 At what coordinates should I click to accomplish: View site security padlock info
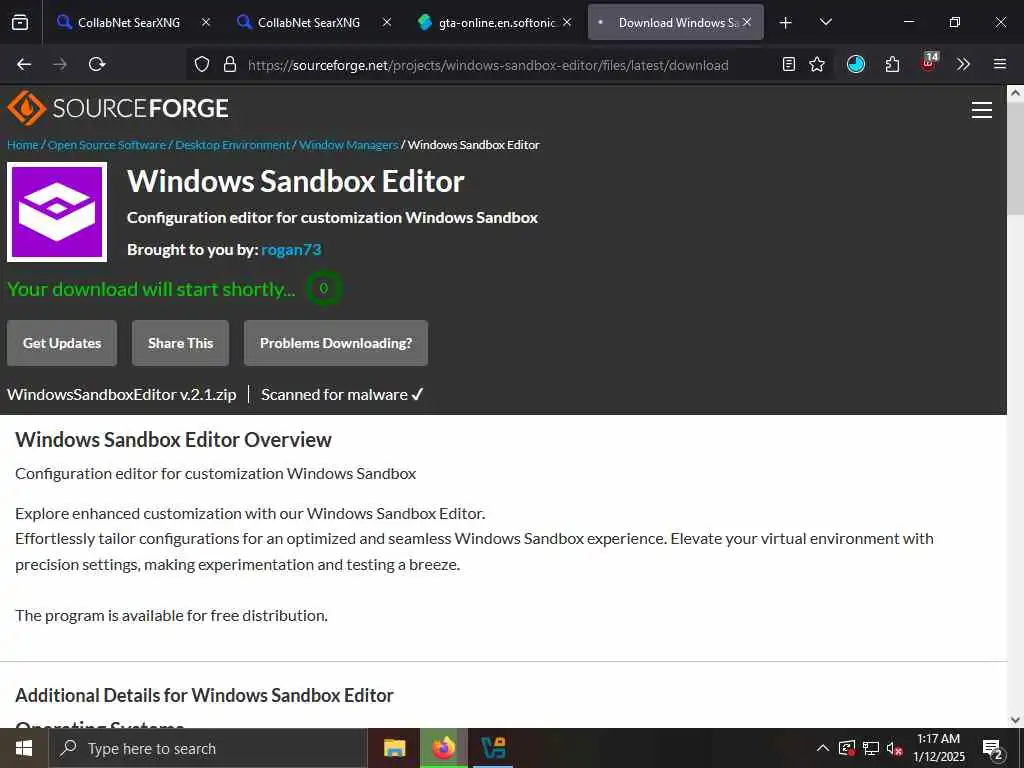[x=229, y=64]
